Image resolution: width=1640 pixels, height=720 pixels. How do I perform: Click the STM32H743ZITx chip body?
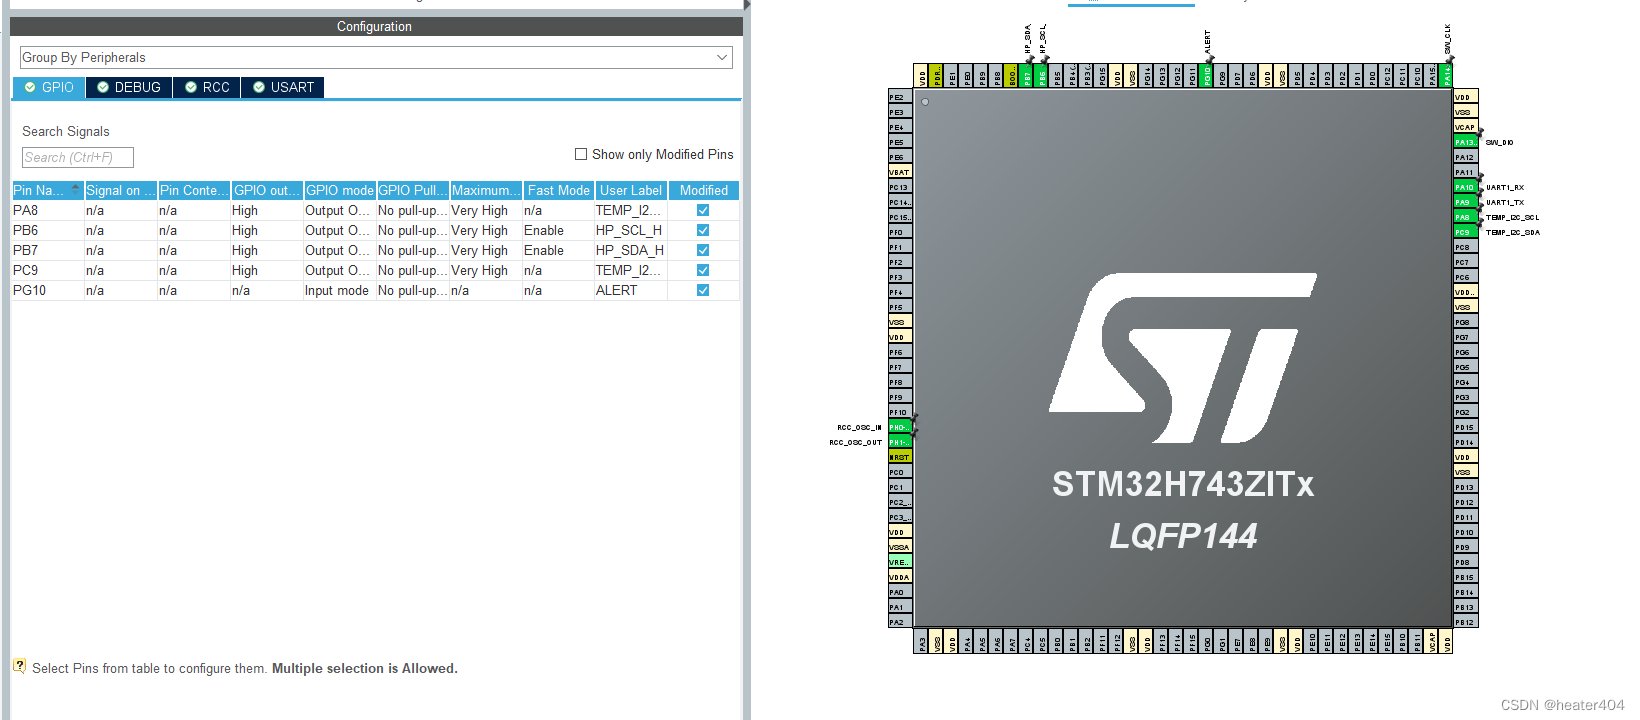click(x=1183, y=358)
